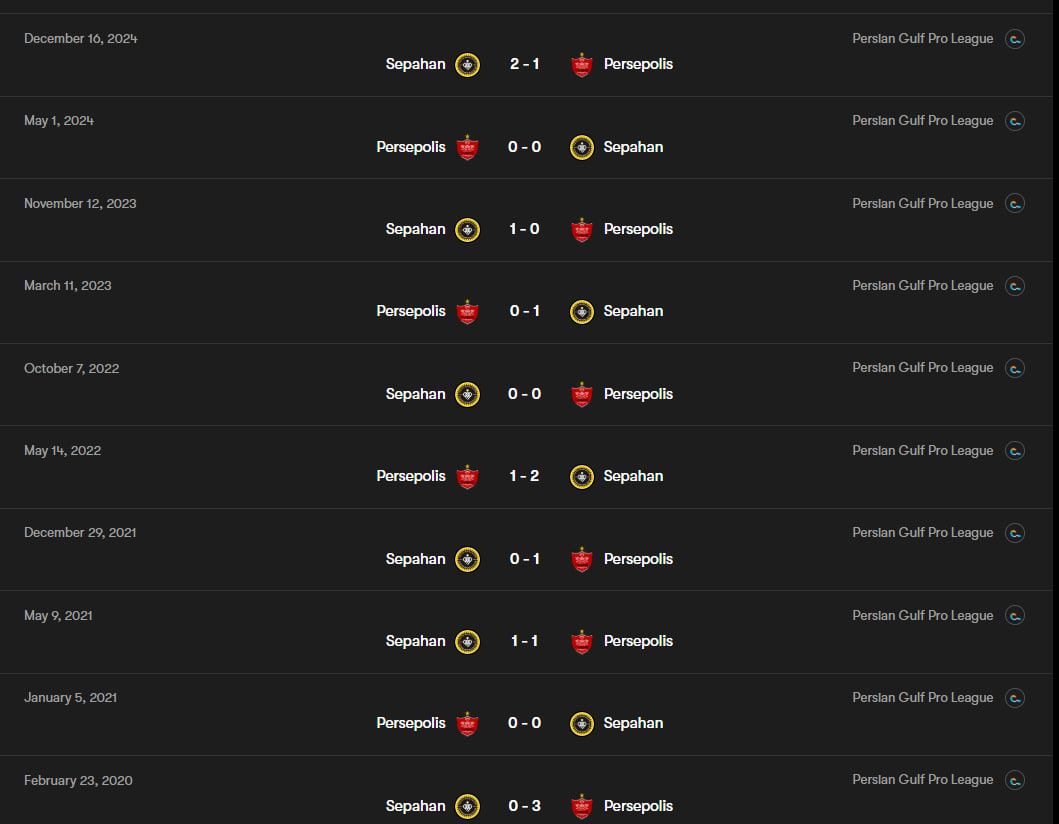The height and width of the screenshot is (824, 1059).
Task: Open the 0 - 3 score from February 23, 2020
Action: 524,806
